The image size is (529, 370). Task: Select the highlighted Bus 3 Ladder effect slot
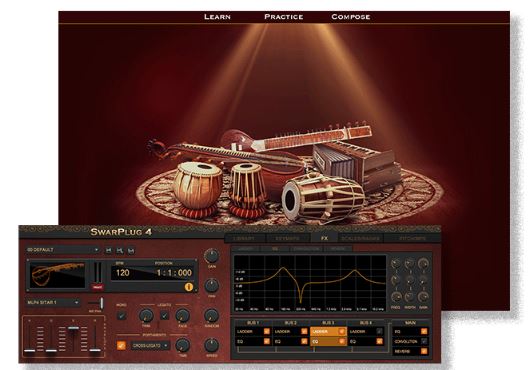click(328, 332)
